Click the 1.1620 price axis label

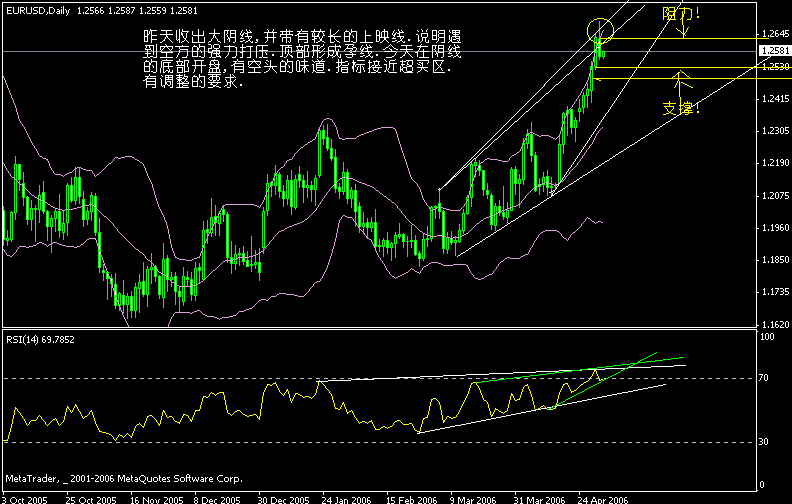(x=775, y=324)
